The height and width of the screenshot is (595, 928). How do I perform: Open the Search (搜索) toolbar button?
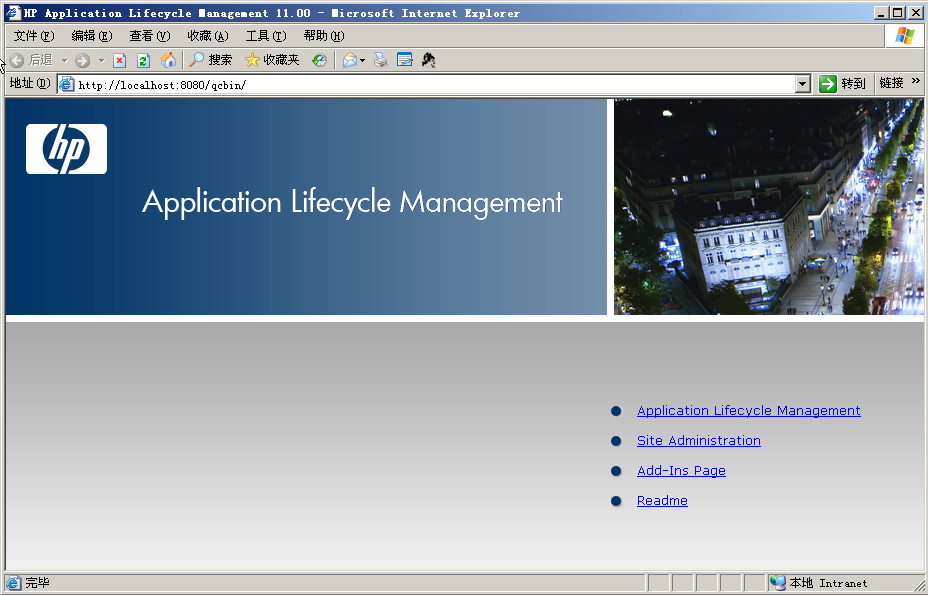point(211,60)
